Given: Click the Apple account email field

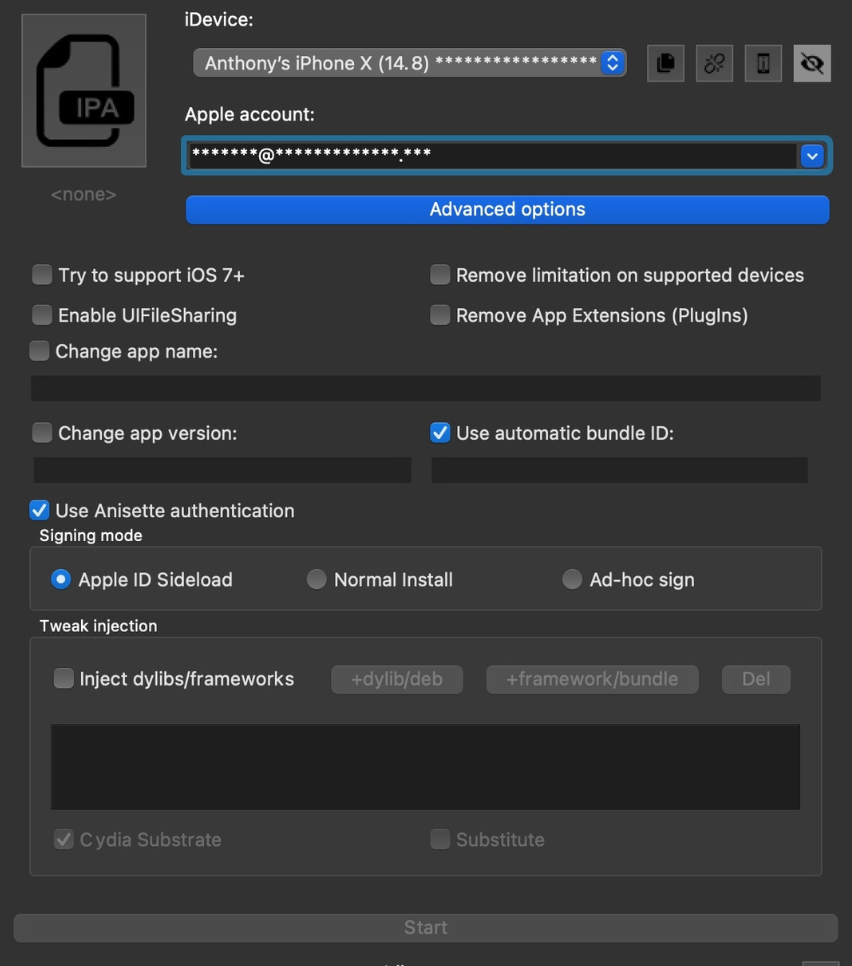Looking at the screenshot, I should (x=490, y=156).
